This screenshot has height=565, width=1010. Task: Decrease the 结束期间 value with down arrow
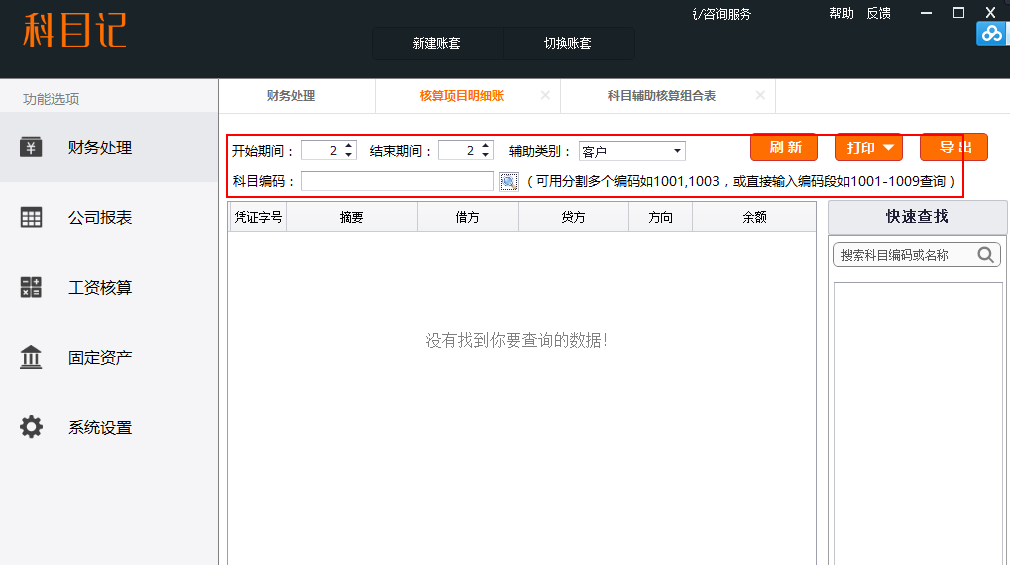[x=485, y=155]
